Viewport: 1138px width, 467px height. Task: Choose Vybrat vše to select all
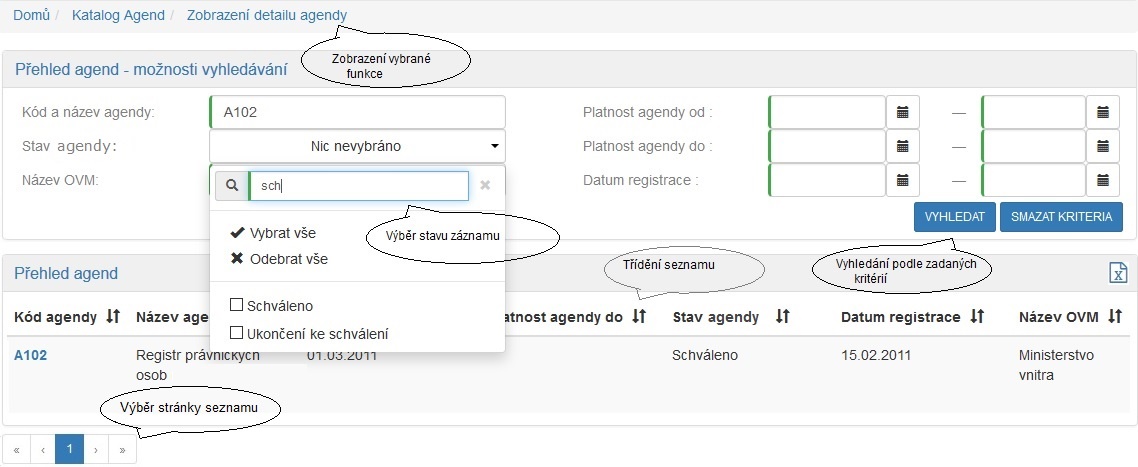point(273,233)
